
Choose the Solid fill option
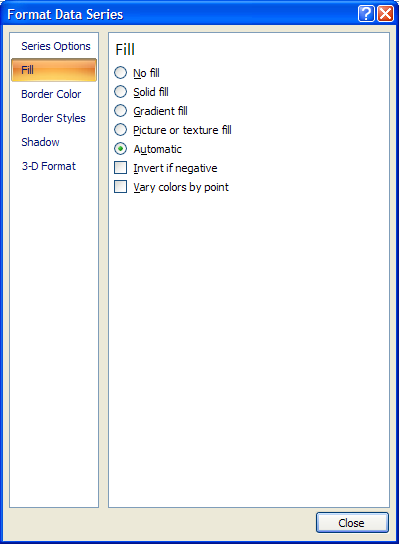pos(120,92)
